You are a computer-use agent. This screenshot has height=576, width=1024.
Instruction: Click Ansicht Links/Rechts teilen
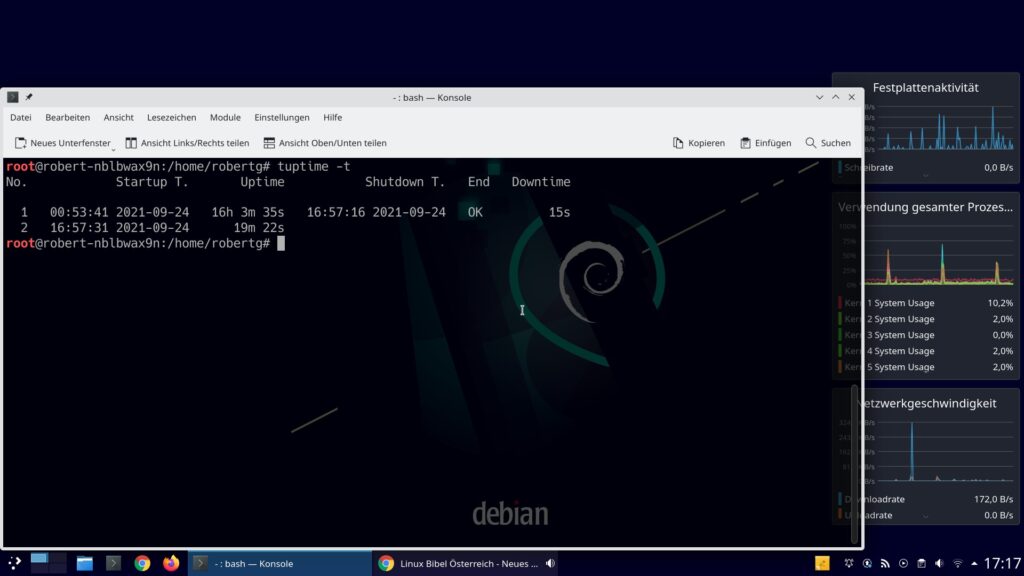click(x=187, y=143)
